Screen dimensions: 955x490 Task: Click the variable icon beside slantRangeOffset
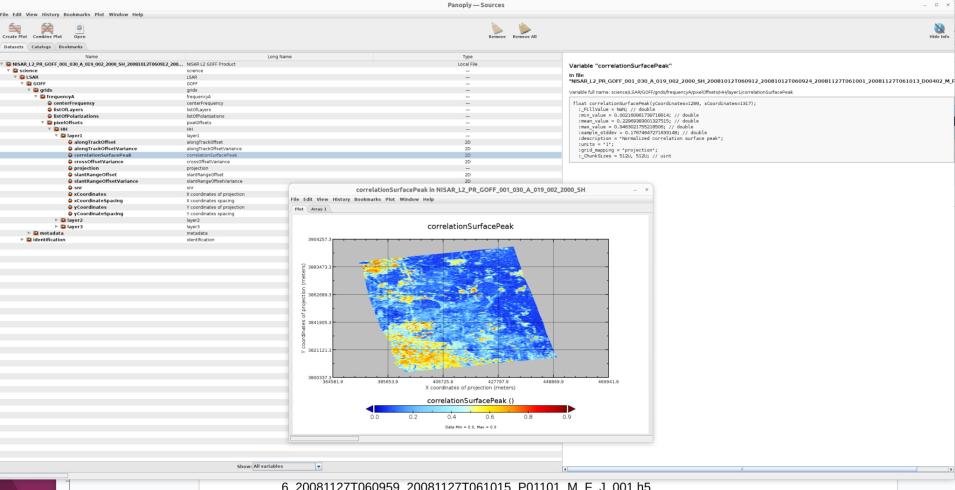[x=71, y=175]
